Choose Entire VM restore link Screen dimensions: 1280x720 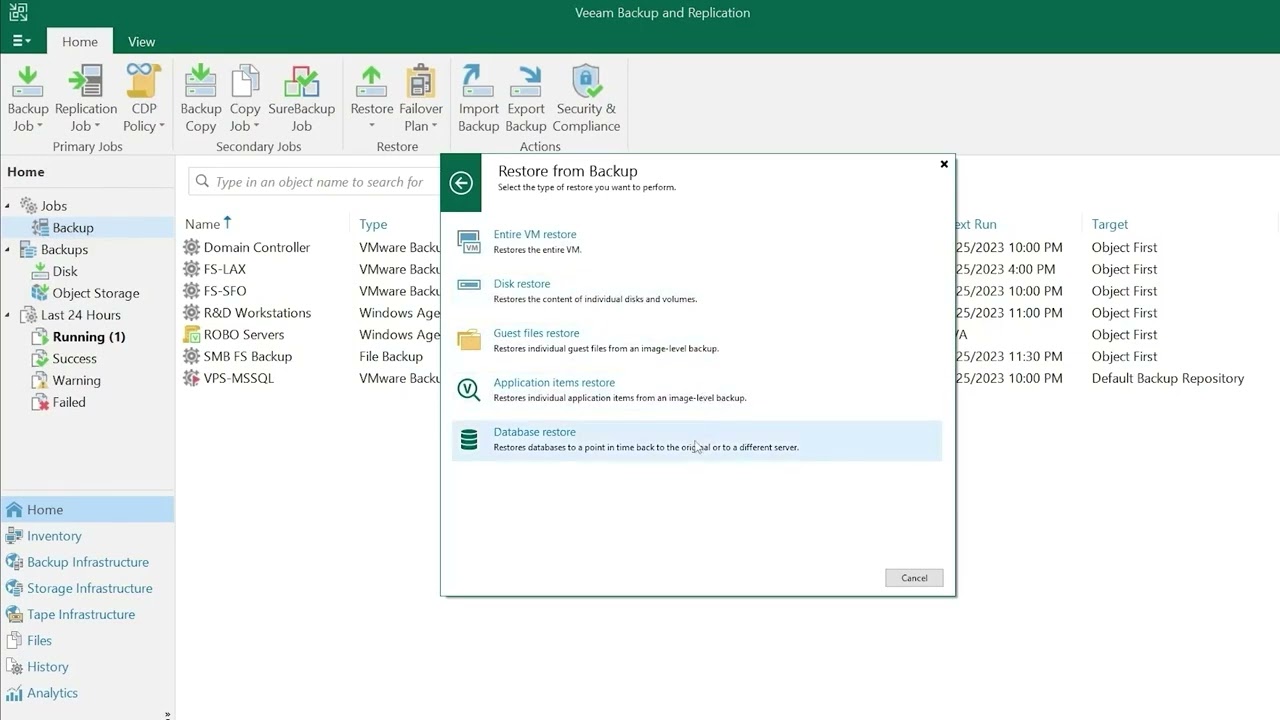coord(535,234)
